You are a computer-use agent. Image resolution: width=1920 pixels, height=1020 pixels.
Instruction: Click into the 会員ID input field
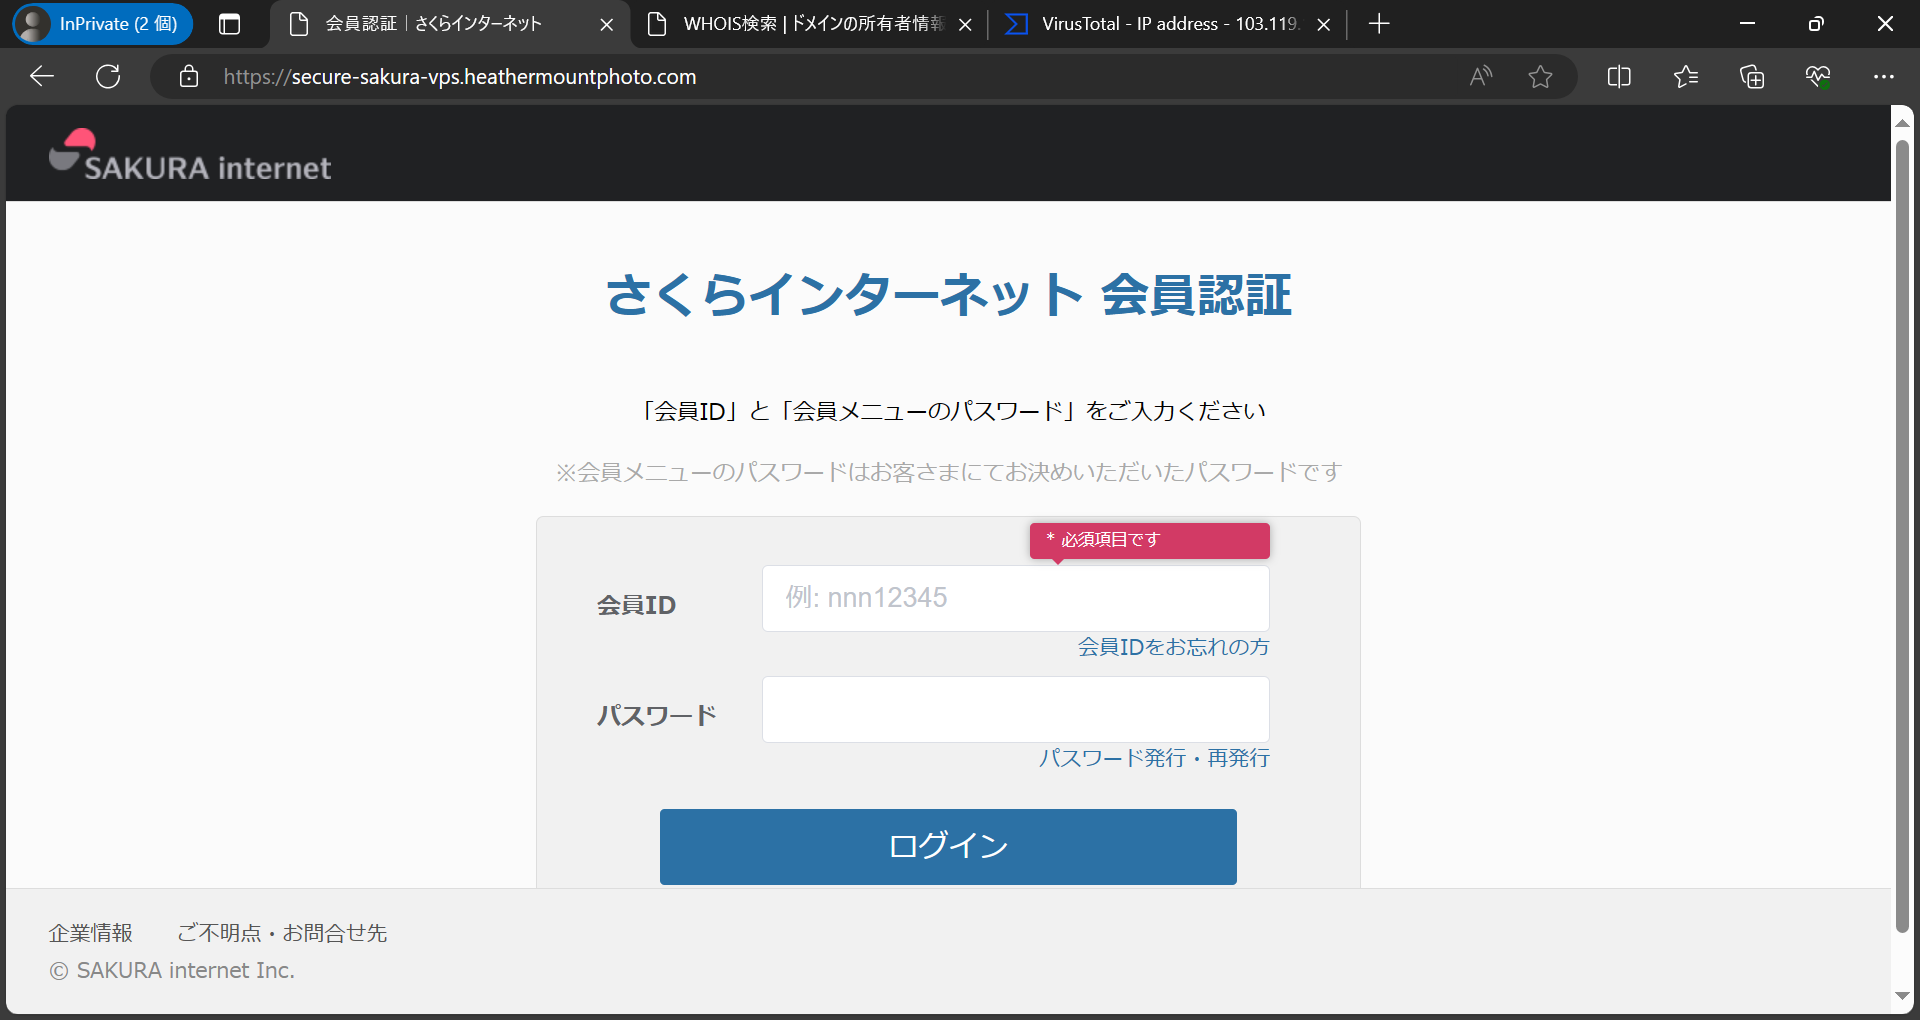pyautogui.click(x=1016, y=598)
